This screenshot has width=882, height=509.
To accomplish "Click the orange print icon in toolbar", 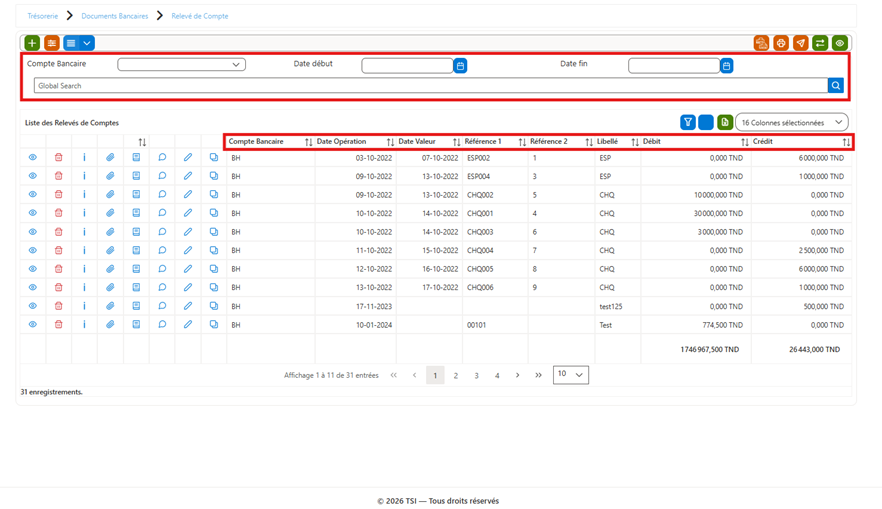I will (781, 43).
